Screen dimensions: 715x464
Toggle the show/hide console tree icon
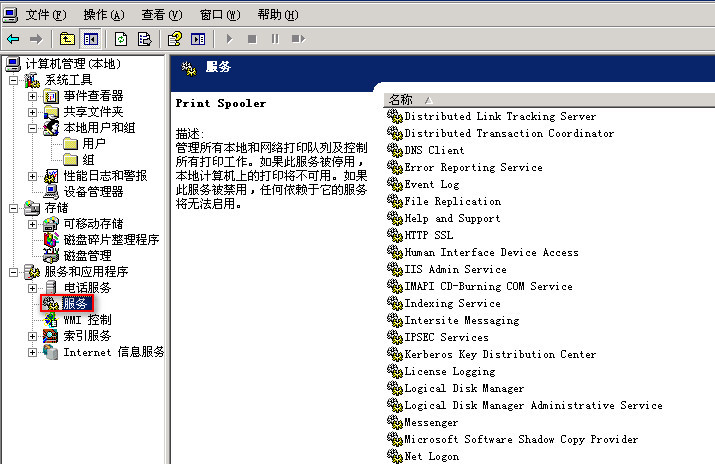click(91, 39)
